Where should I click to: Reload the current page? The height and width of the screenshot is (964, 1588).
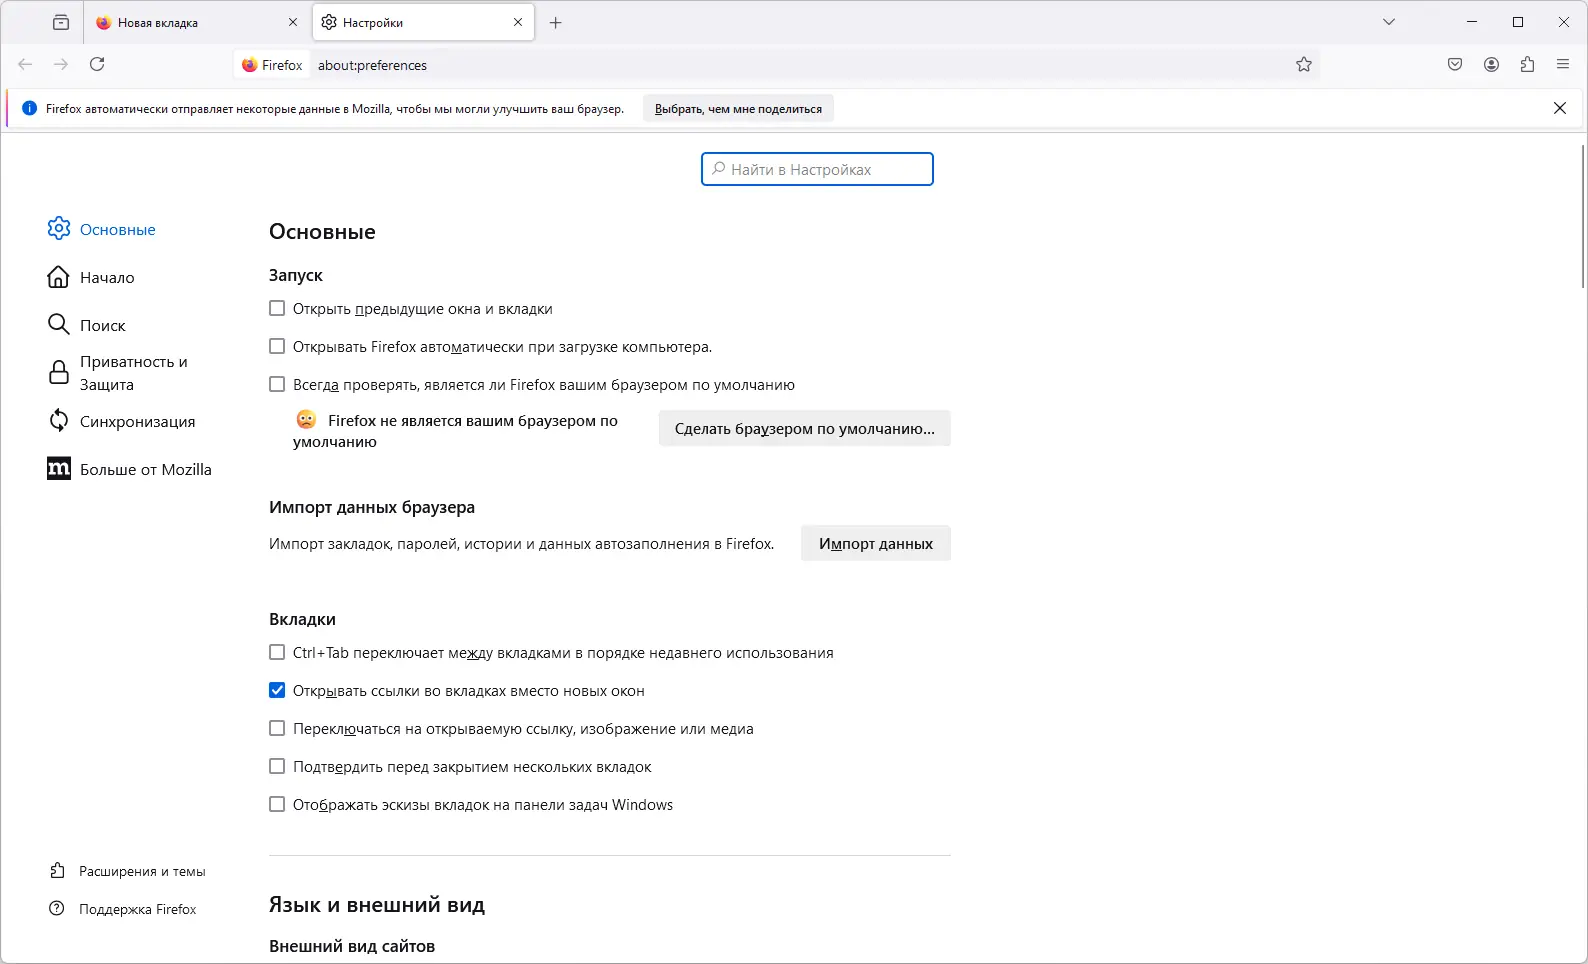97,65
